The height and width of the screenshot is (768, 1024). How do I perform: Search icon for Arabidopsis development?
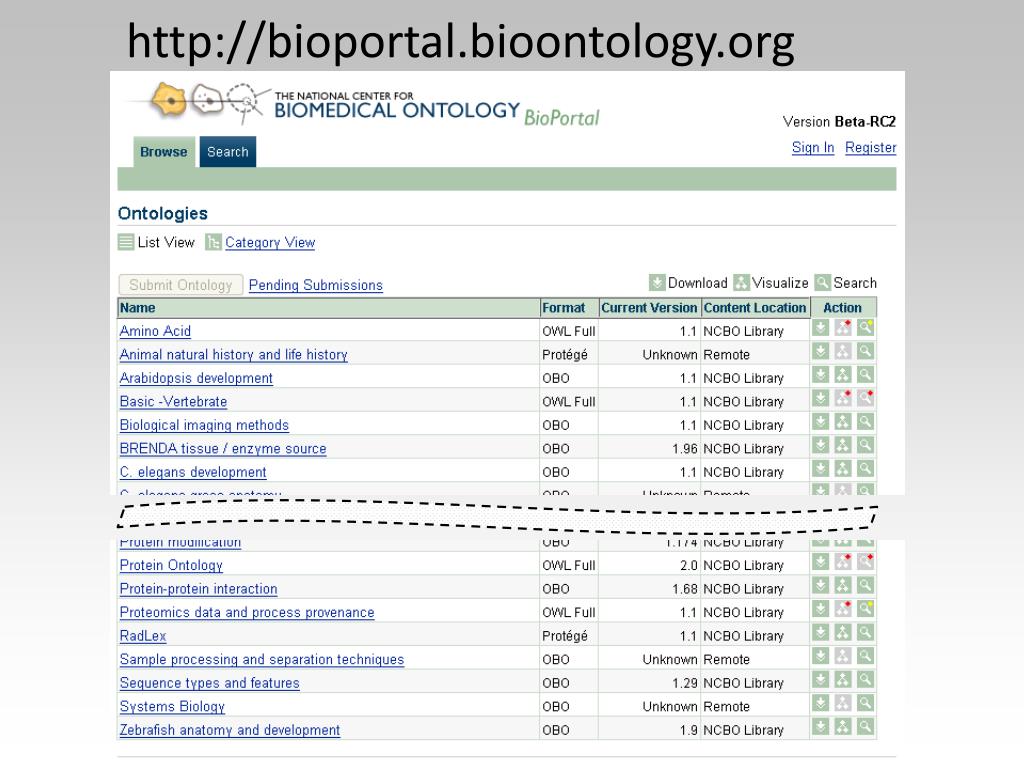point(865,375)
